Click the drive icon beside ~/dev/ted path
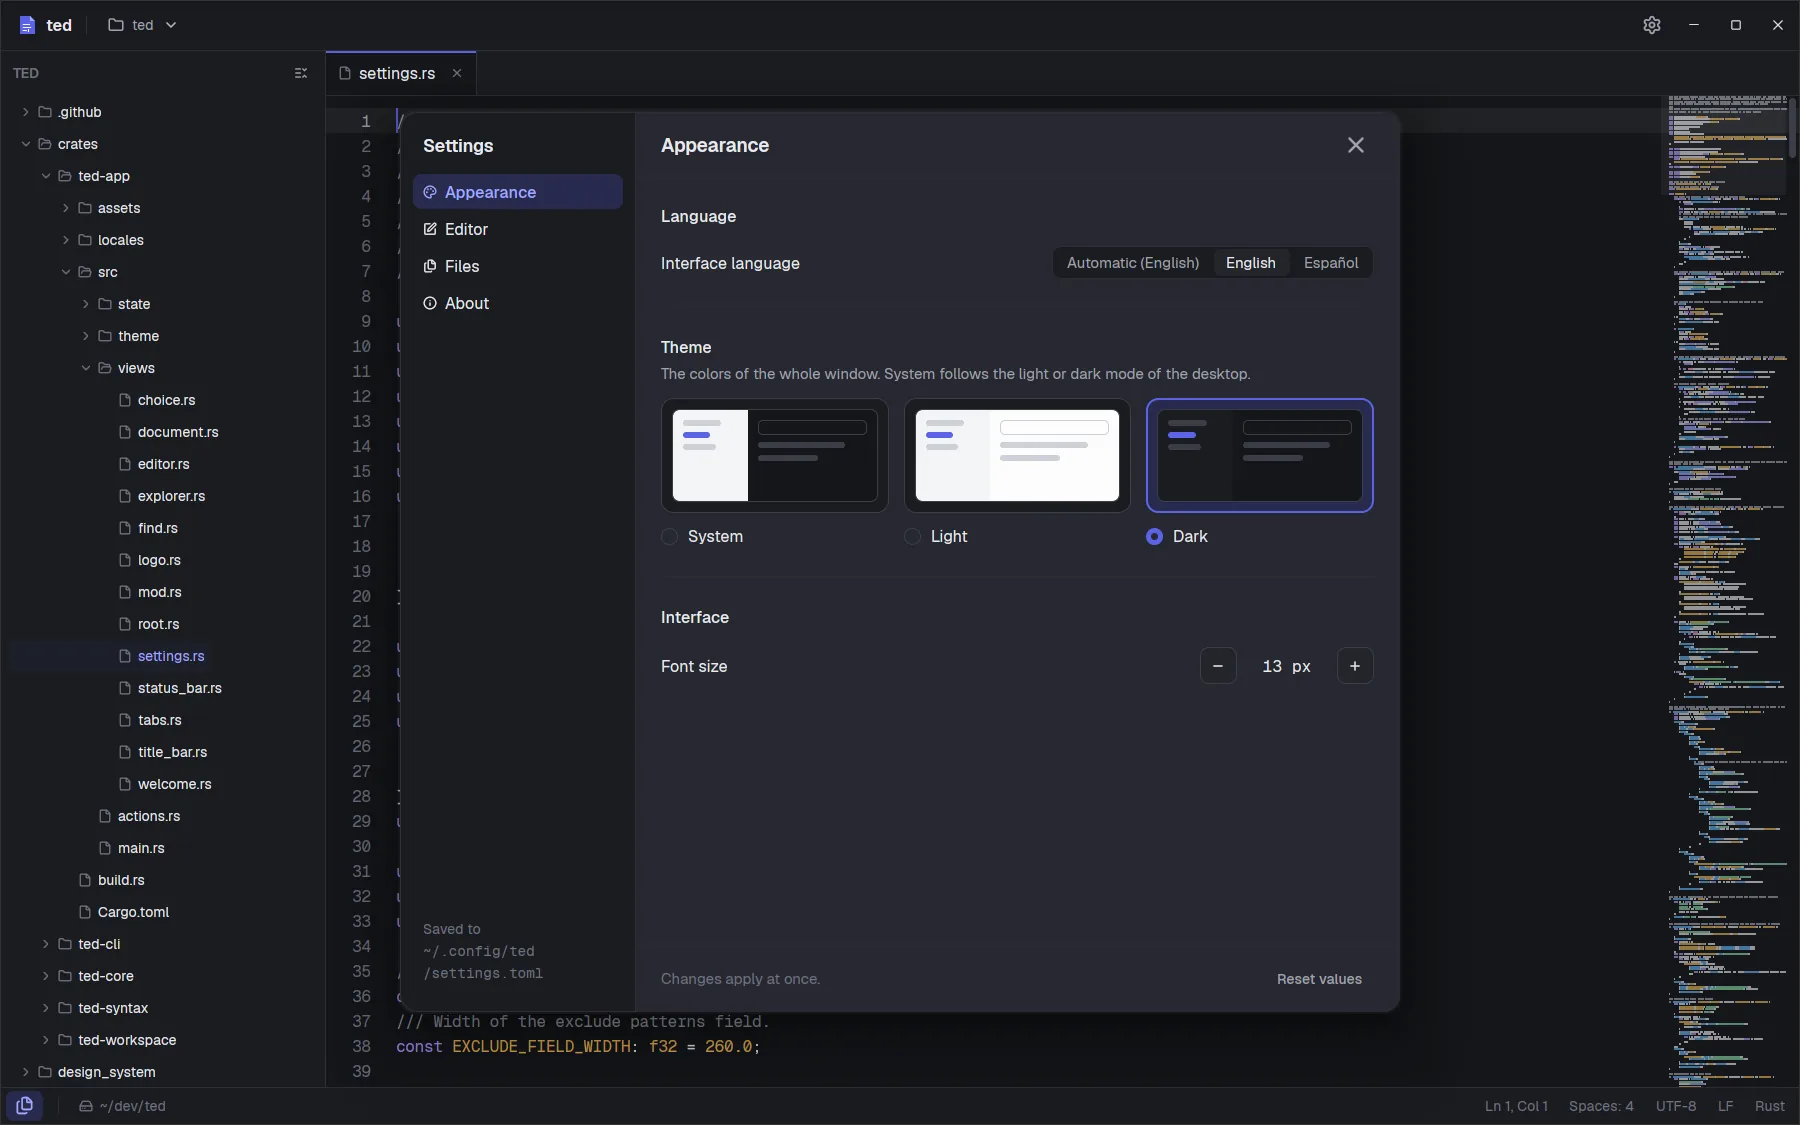1800x1125 pixels. pyautogui.click(x=86, y=1106)
